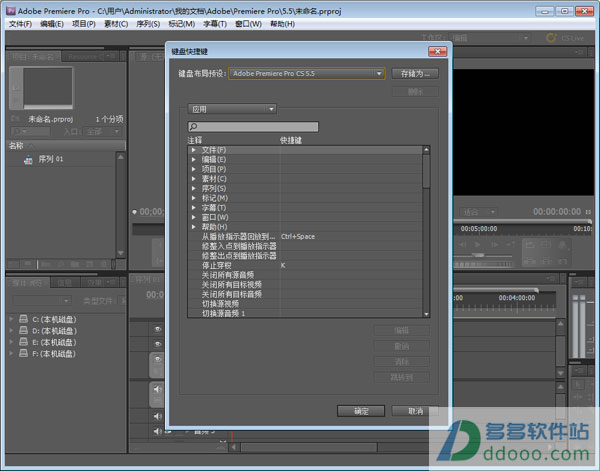This screenshot has width=600, height=471.
Task: Select the 修整出点到播放指示器 row
Action: (x=305, y=256)
